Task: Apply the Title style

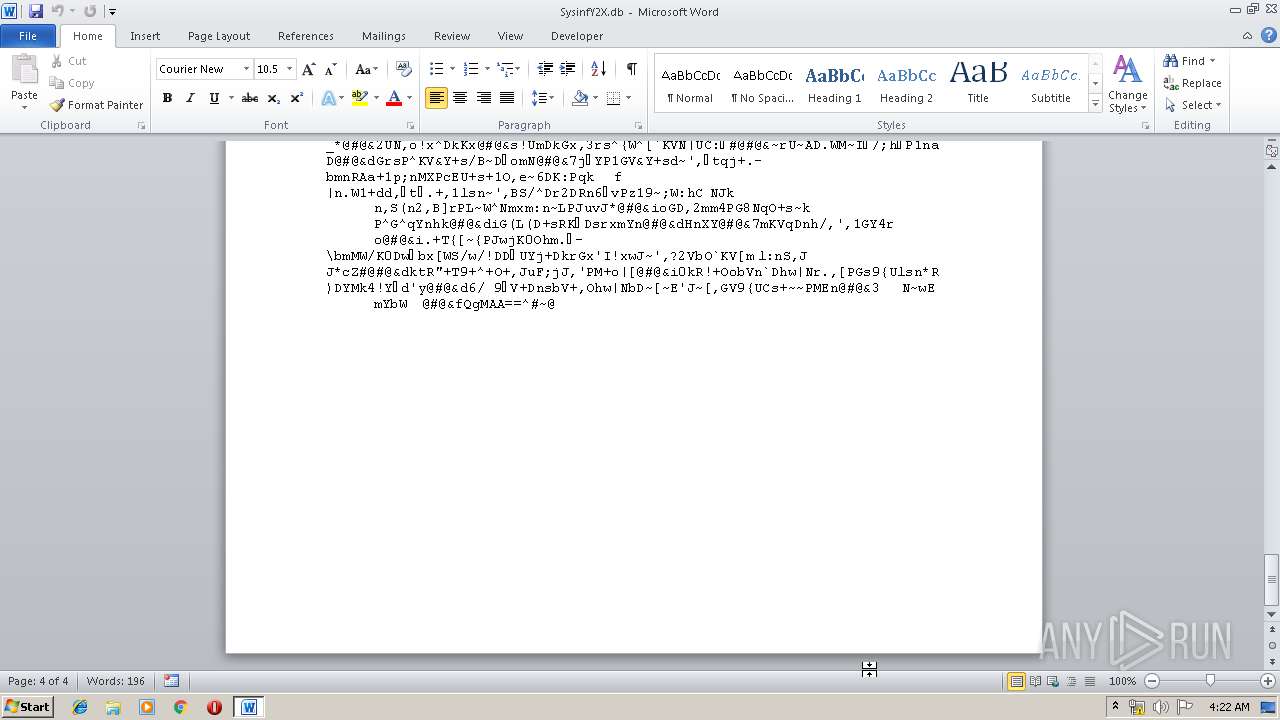Action: coord(978,84)
